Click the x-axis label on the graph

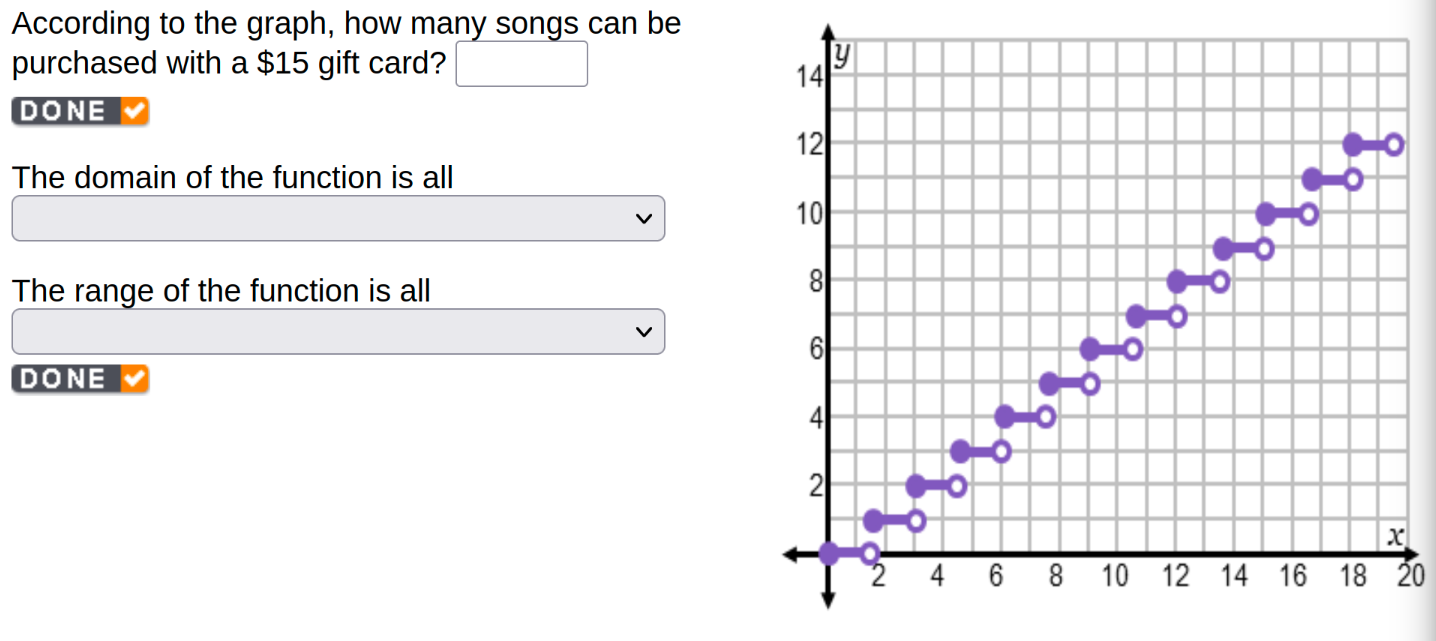pos(1394,538)
